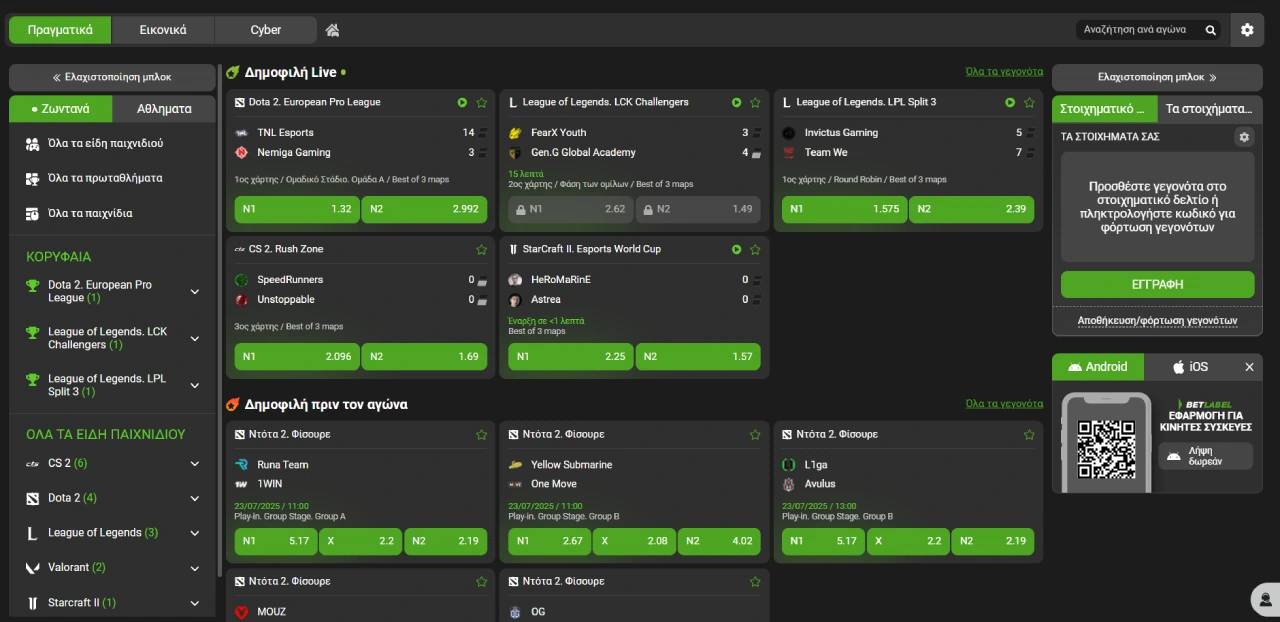Viewport: 1280px width, 622px height.
Task: Click the TNL Esports team logo
Action: [241, 132]
